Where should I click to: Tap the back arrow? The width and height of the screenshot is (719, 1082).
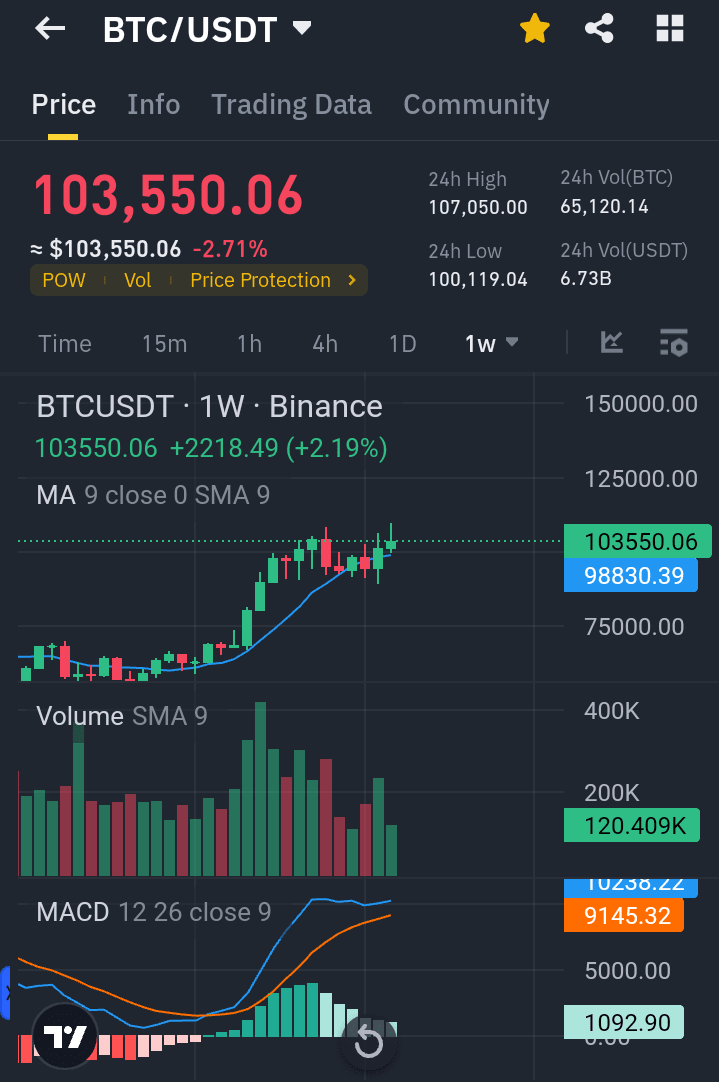(50, 29)
